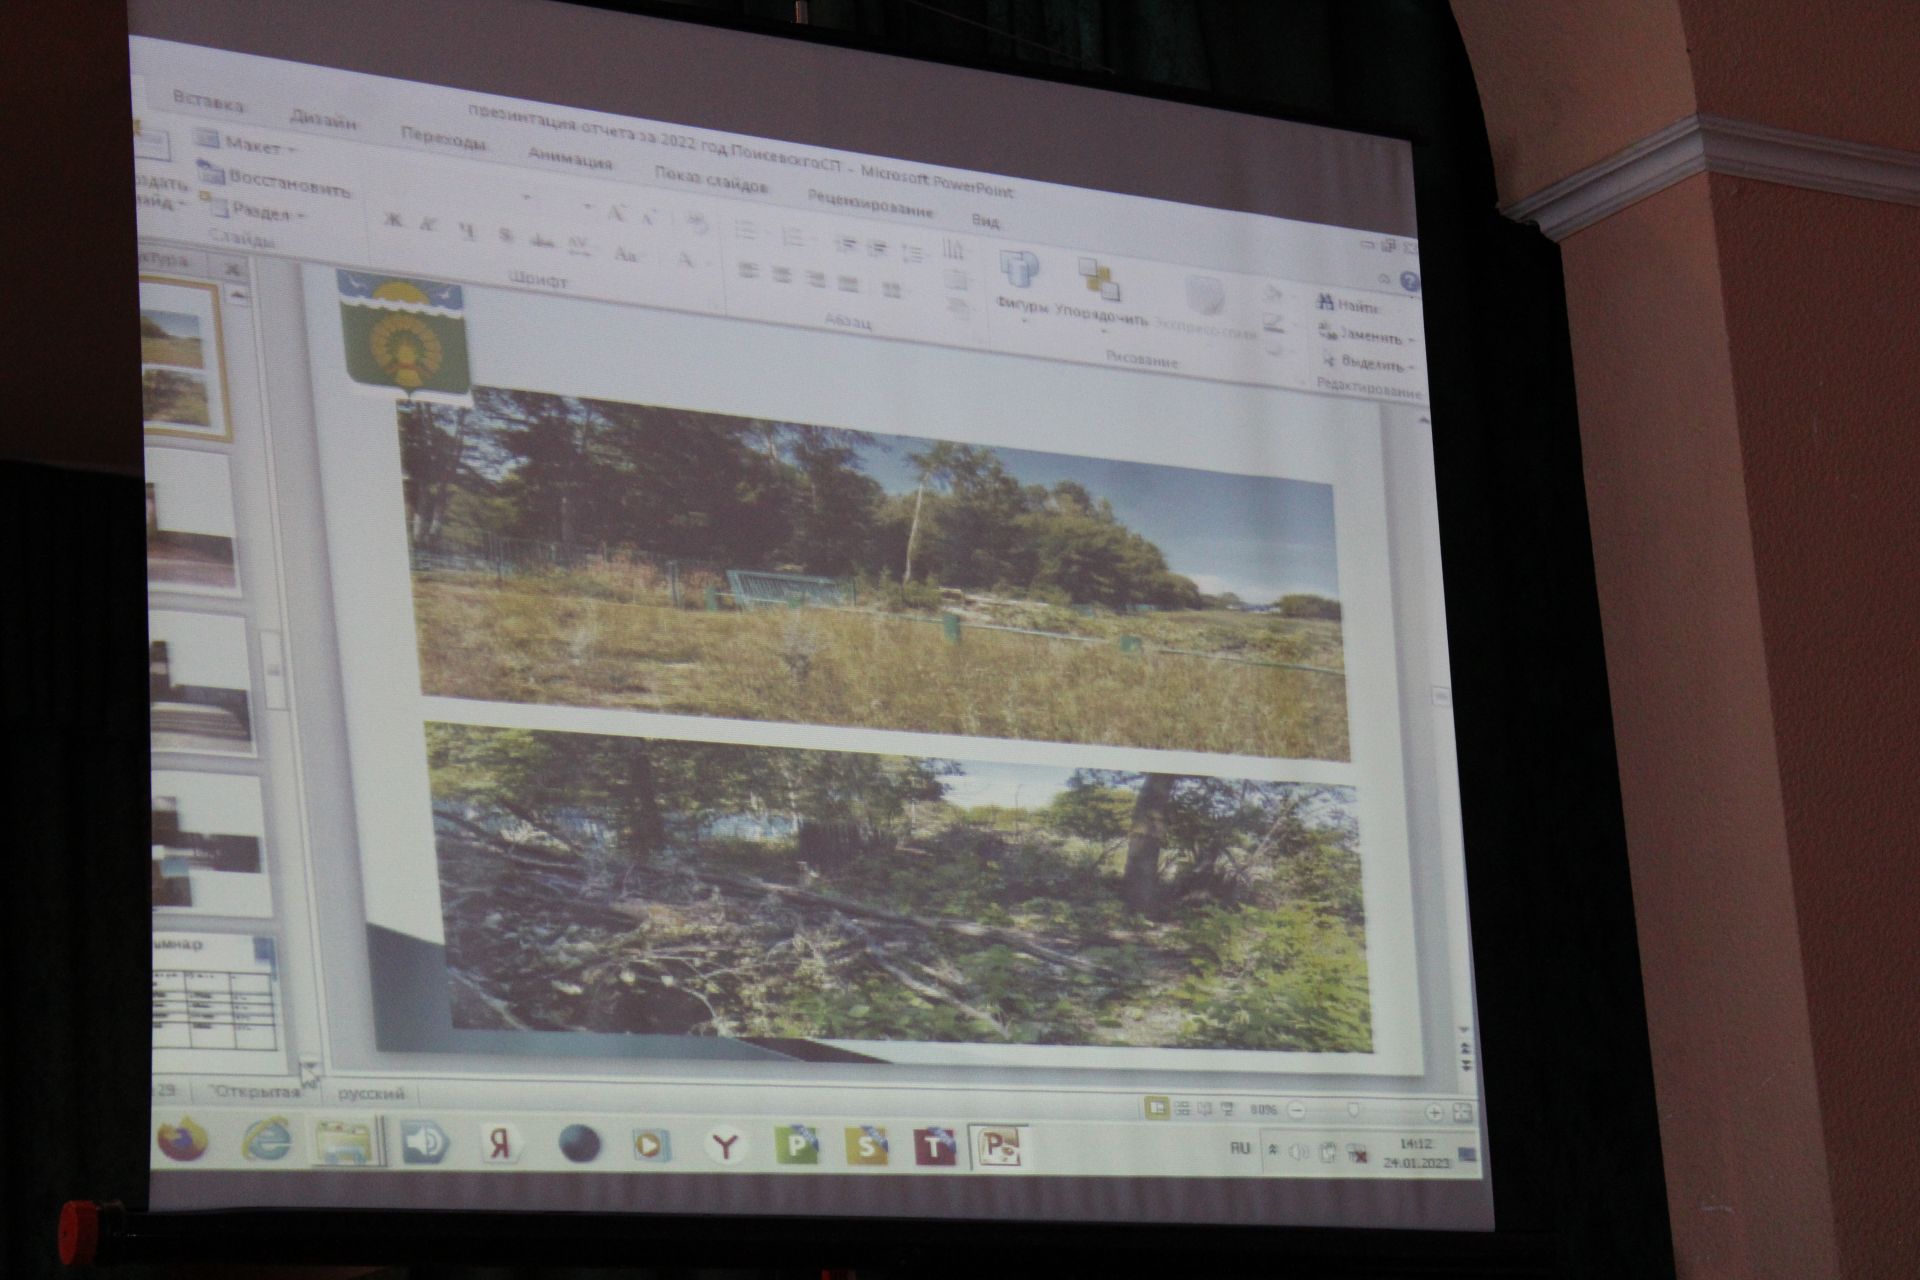The width and height of the screenshot is (1920, 1280).
Task: Decrease the list indent level
Action: coord(846,245)
